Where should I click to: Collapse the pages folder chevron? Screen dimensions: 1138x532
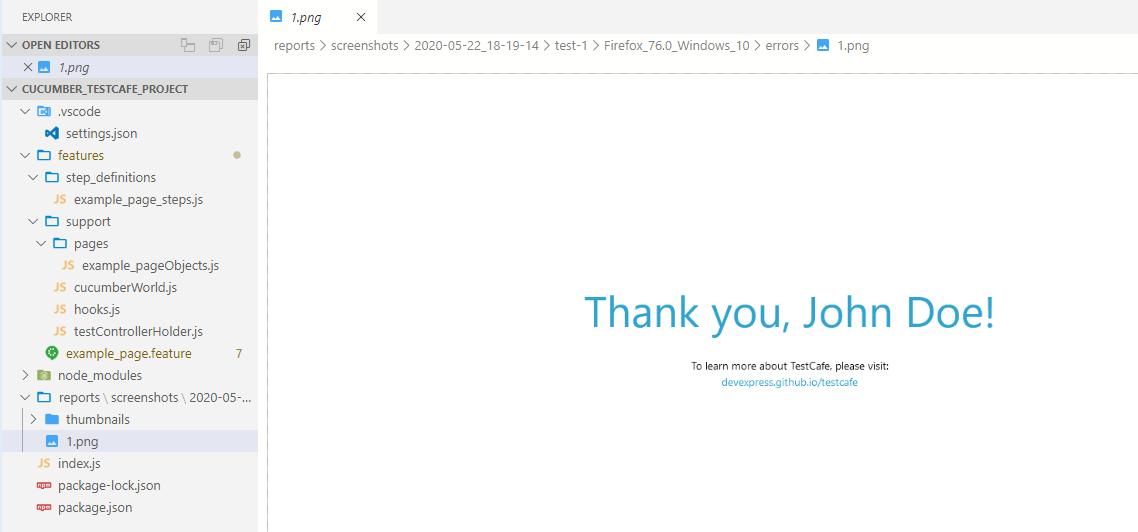41,243
